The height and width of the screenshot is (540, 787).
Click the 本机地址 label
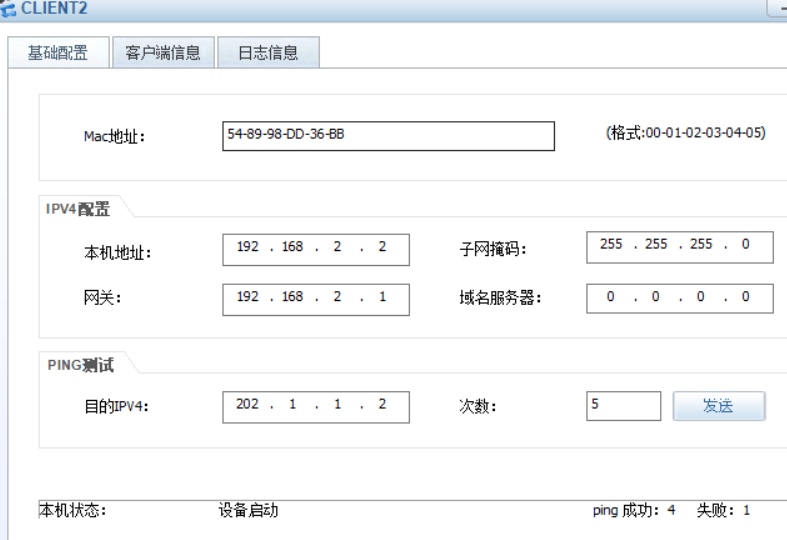[x=117, y=252]
